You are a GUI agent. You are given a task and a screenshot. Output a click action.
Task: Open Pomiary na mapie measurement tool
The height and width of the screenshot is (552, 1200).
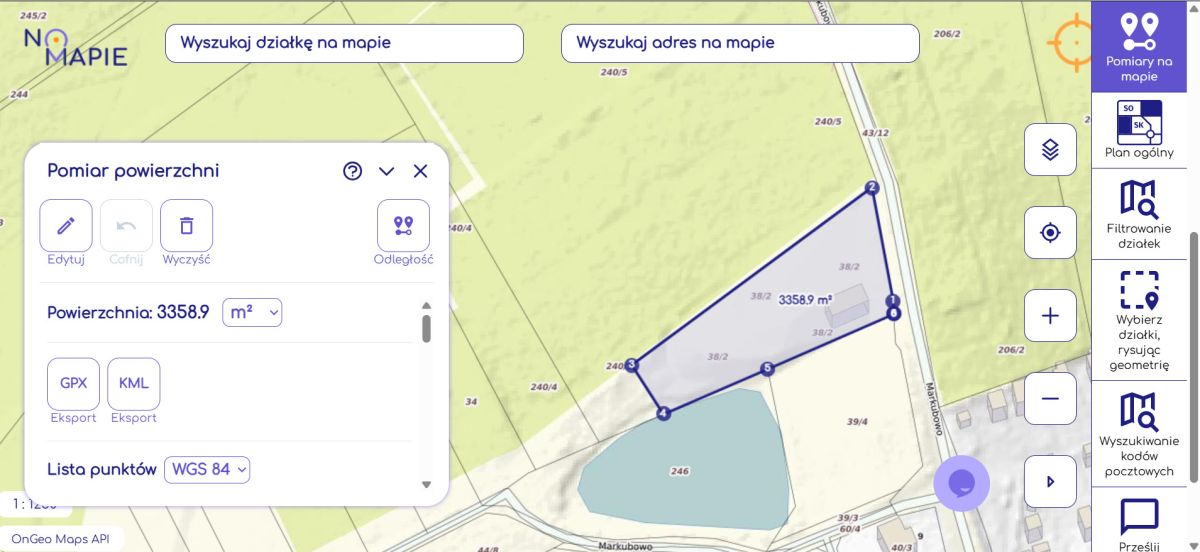[x=1138, y=46]
